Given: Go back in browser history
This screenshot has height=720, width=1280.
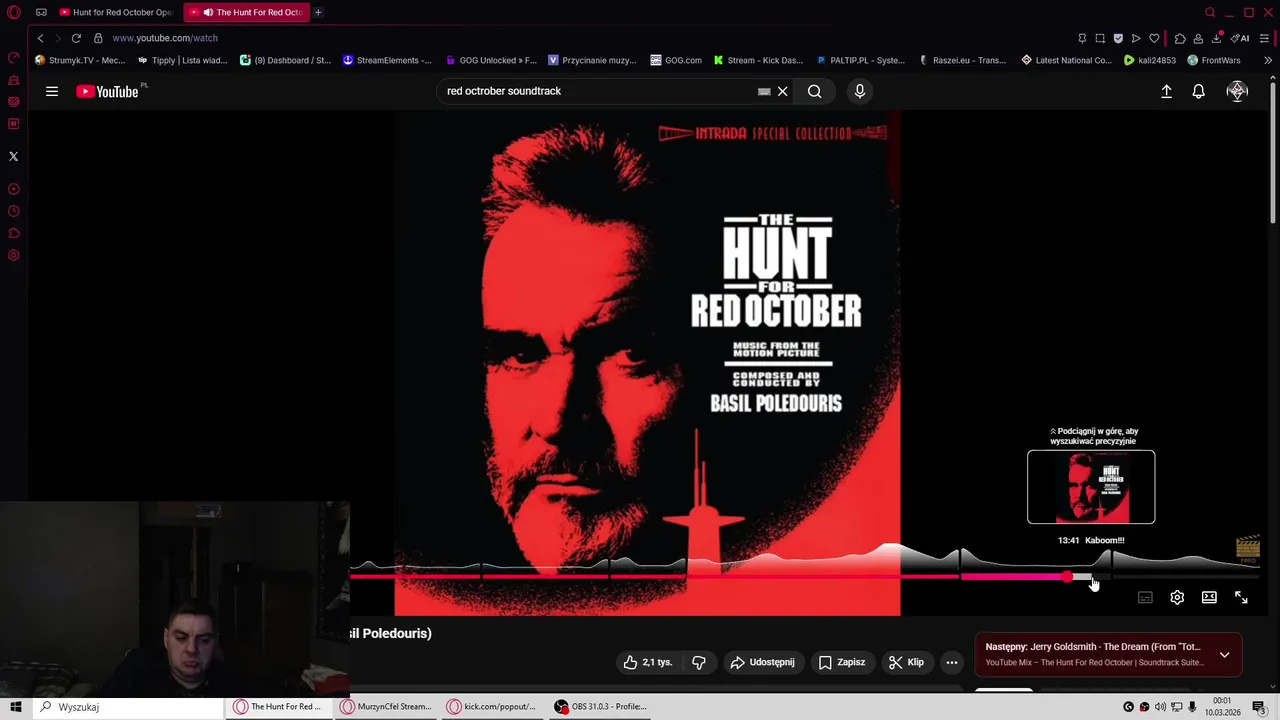Looking at the screenshot, I should [x=41, y=38].
